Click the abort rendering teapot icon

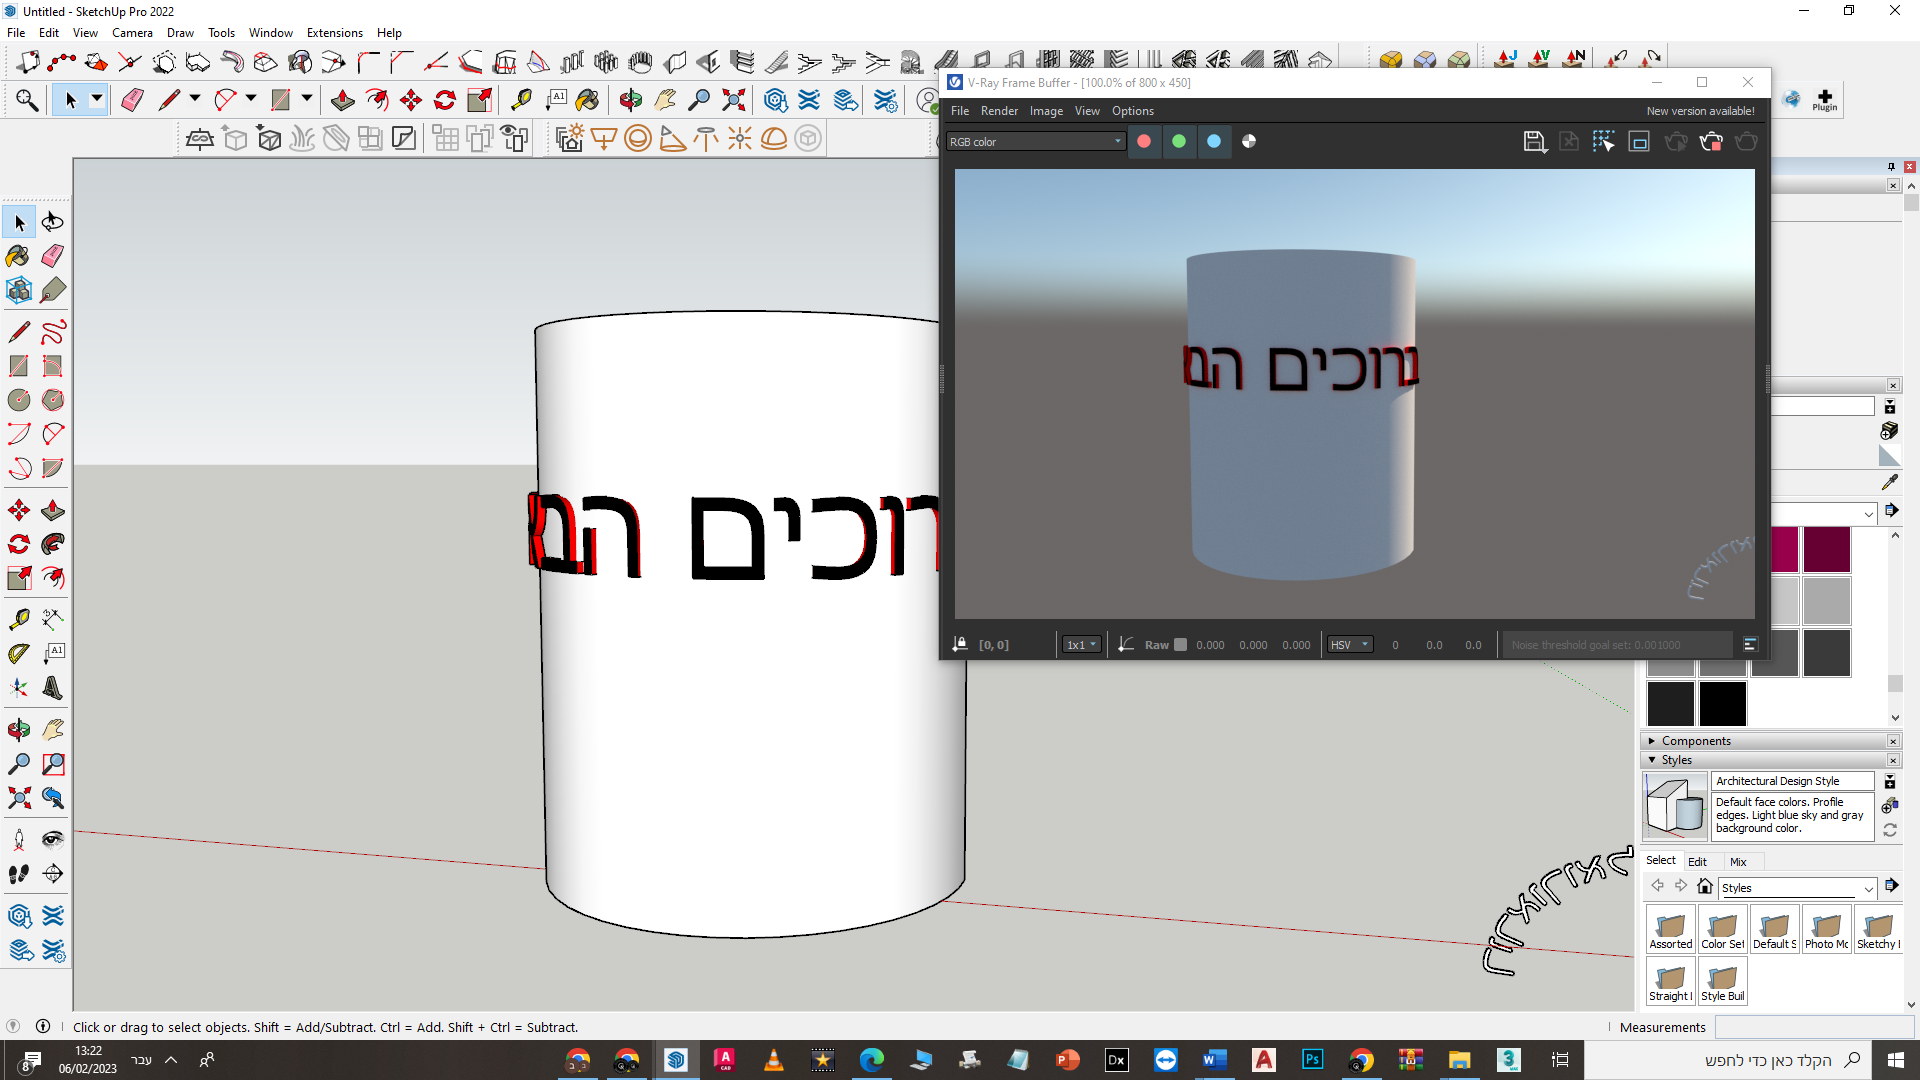[1711, 142]
